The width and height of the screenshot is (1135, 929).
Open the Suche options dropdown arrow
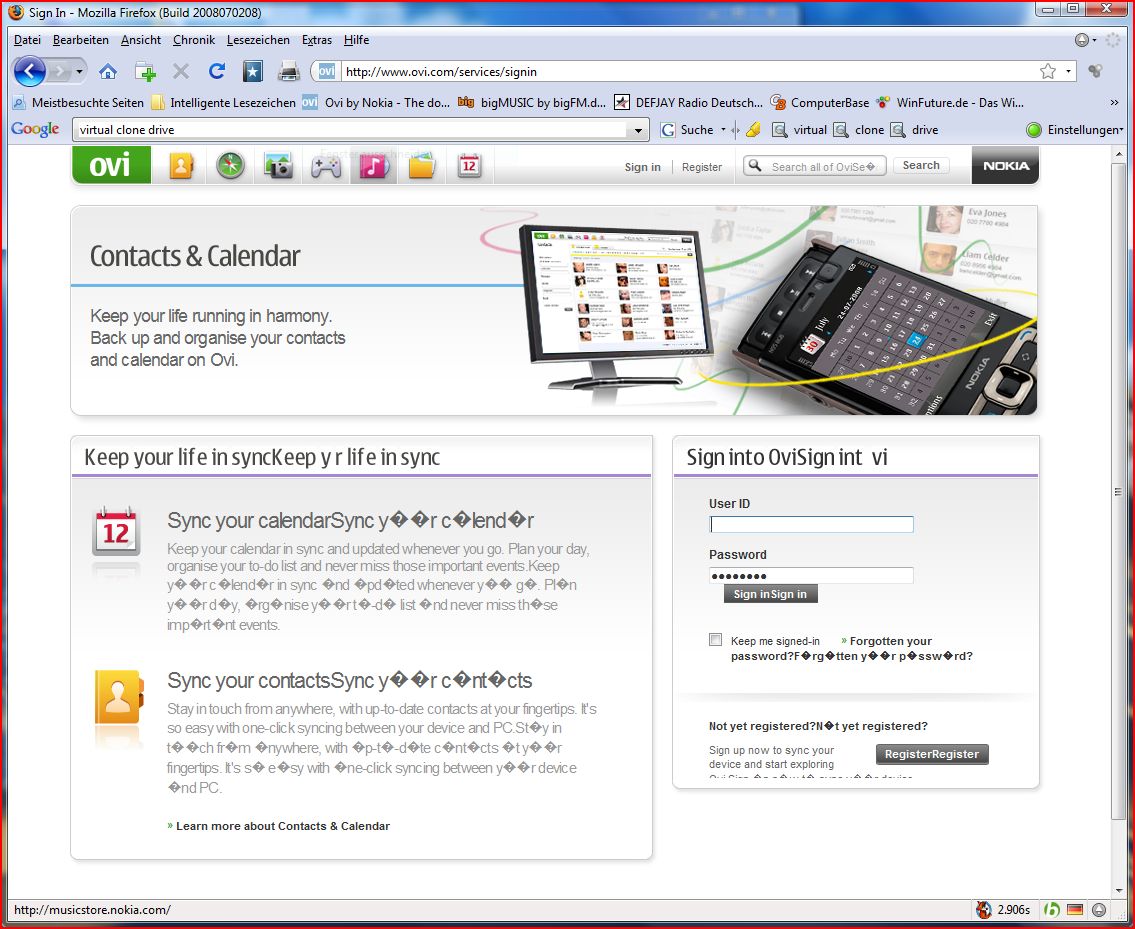click(x=723, y=130)
